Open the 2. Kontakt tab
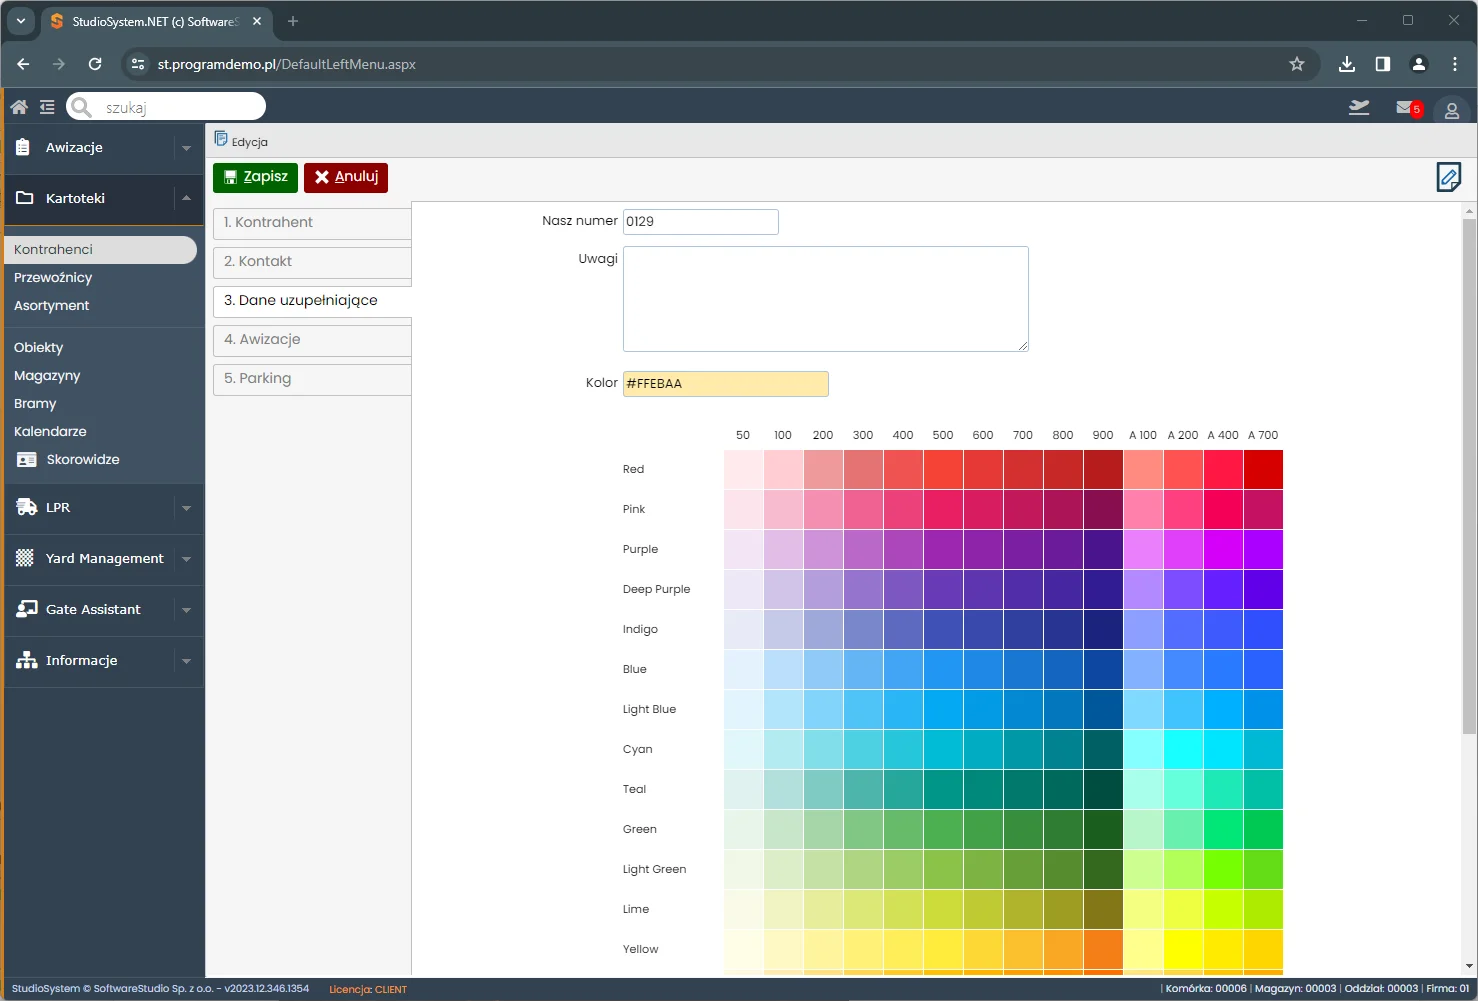Viewport: 1478px width, 1001px height. tap(312, 262)
